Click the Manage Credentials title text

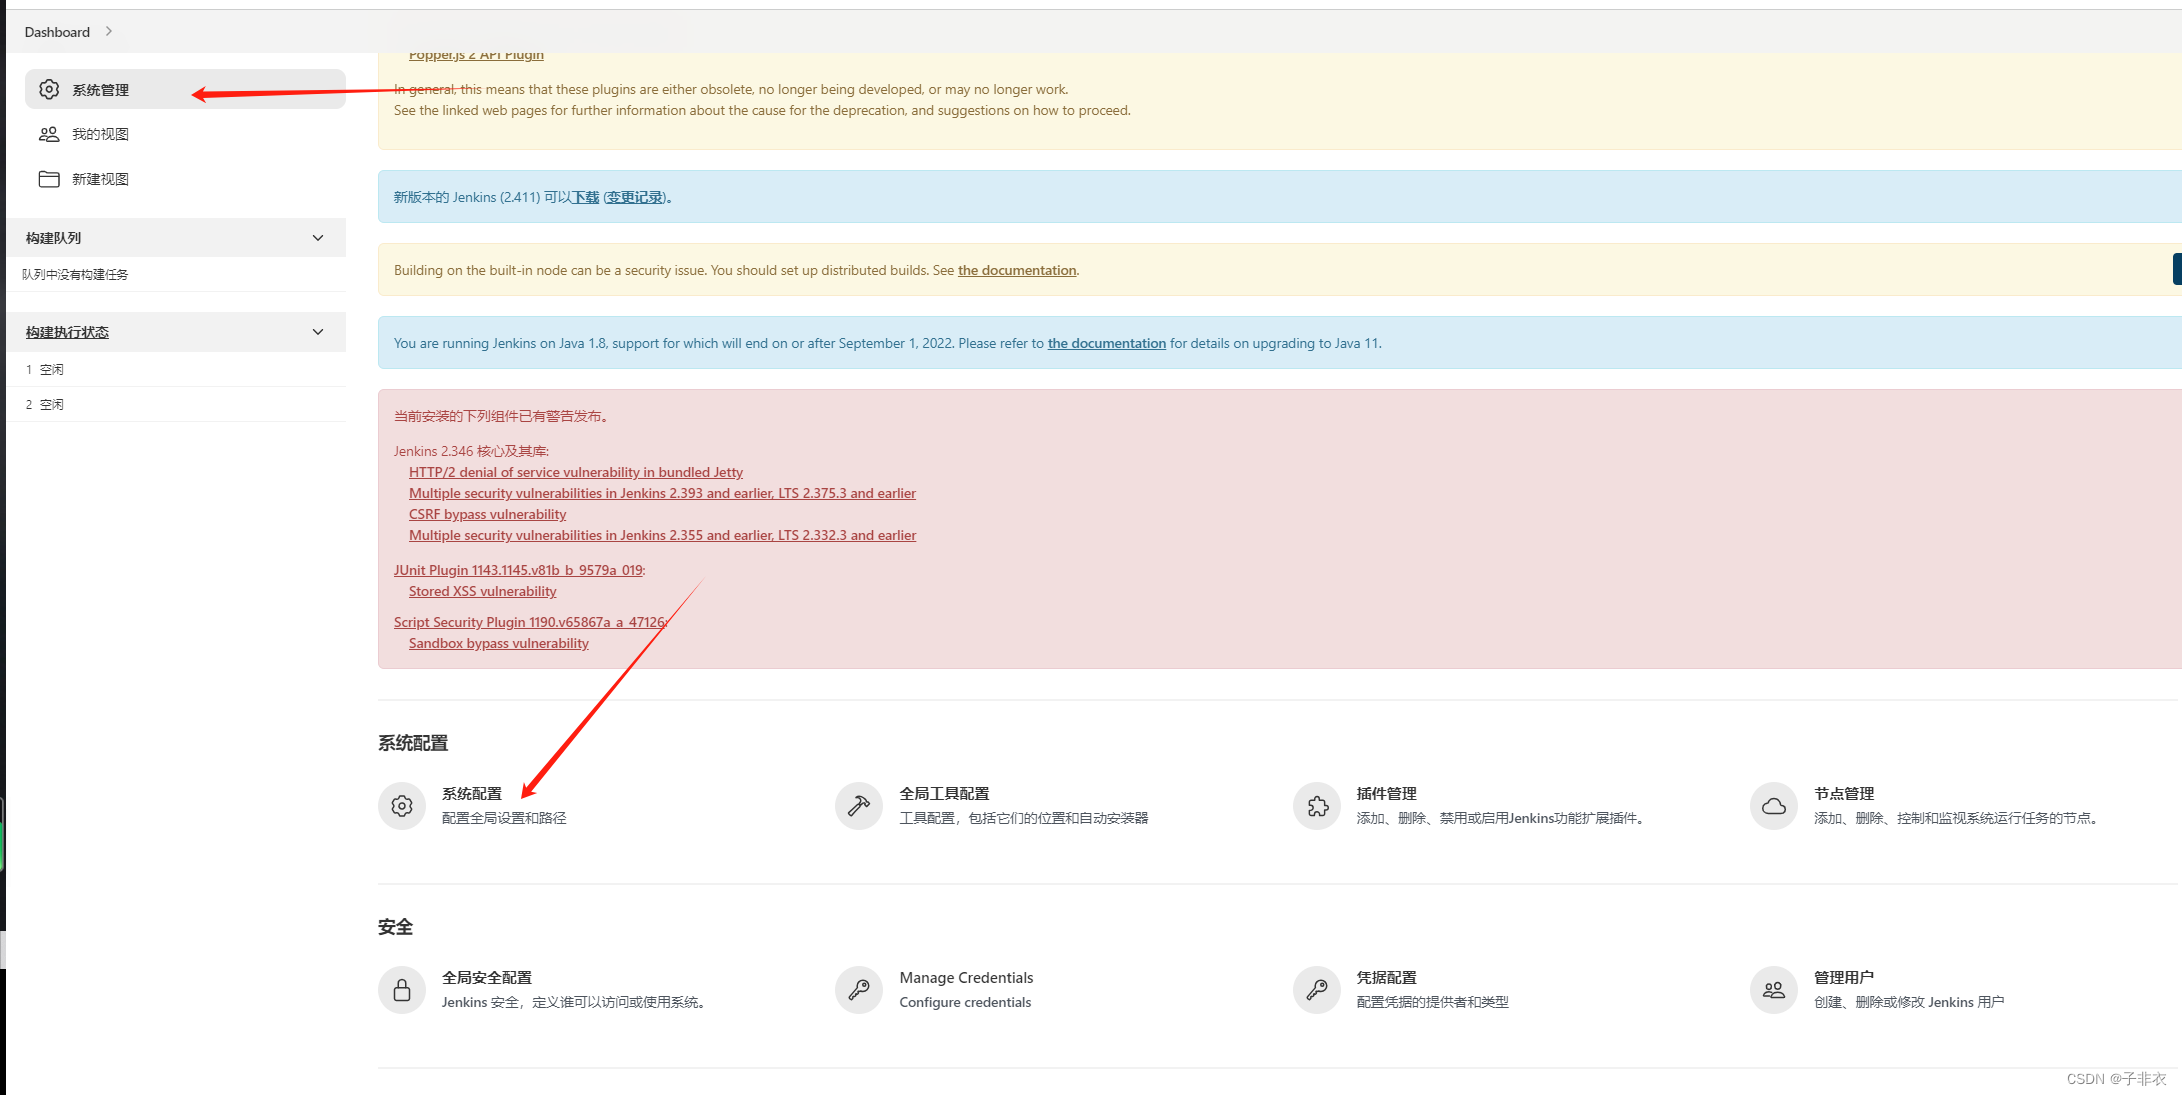coord(966,978)
